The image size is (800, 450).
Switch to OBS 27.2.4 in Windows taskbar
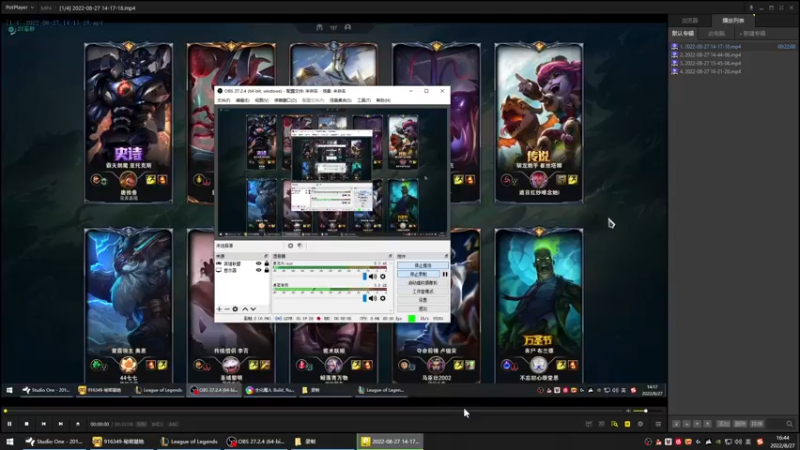(256, 442)
